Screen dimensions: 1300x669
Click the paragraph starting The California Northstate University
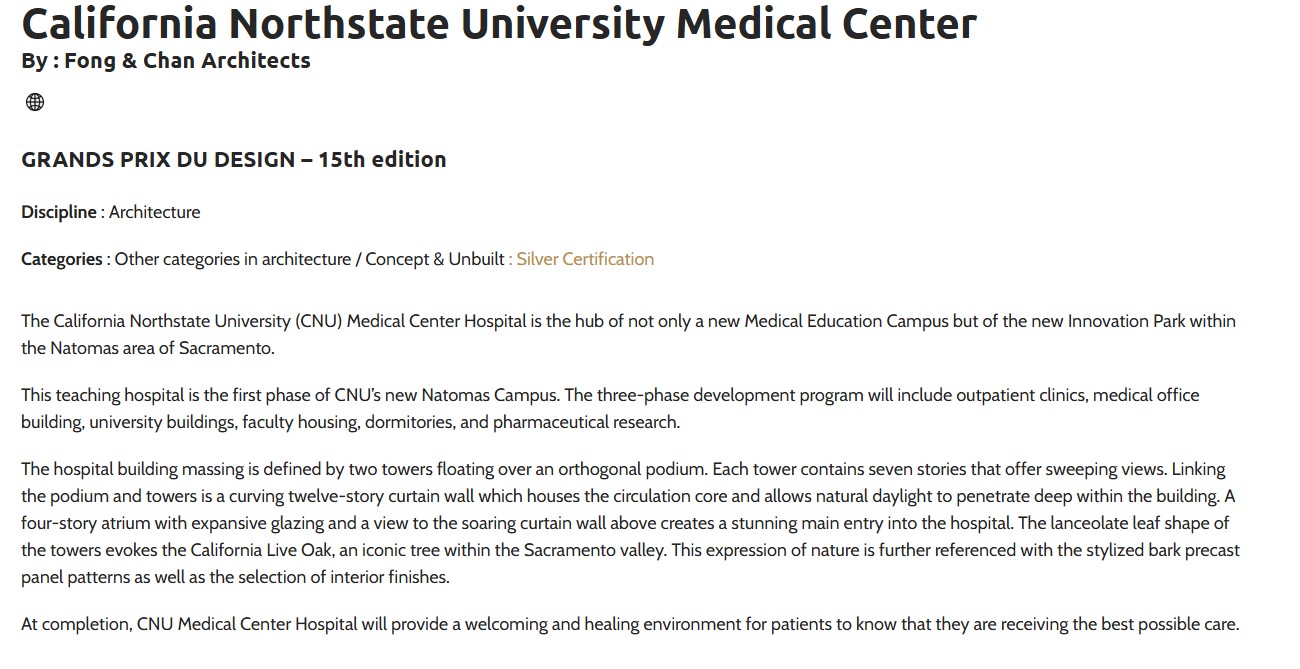(628, 335)
